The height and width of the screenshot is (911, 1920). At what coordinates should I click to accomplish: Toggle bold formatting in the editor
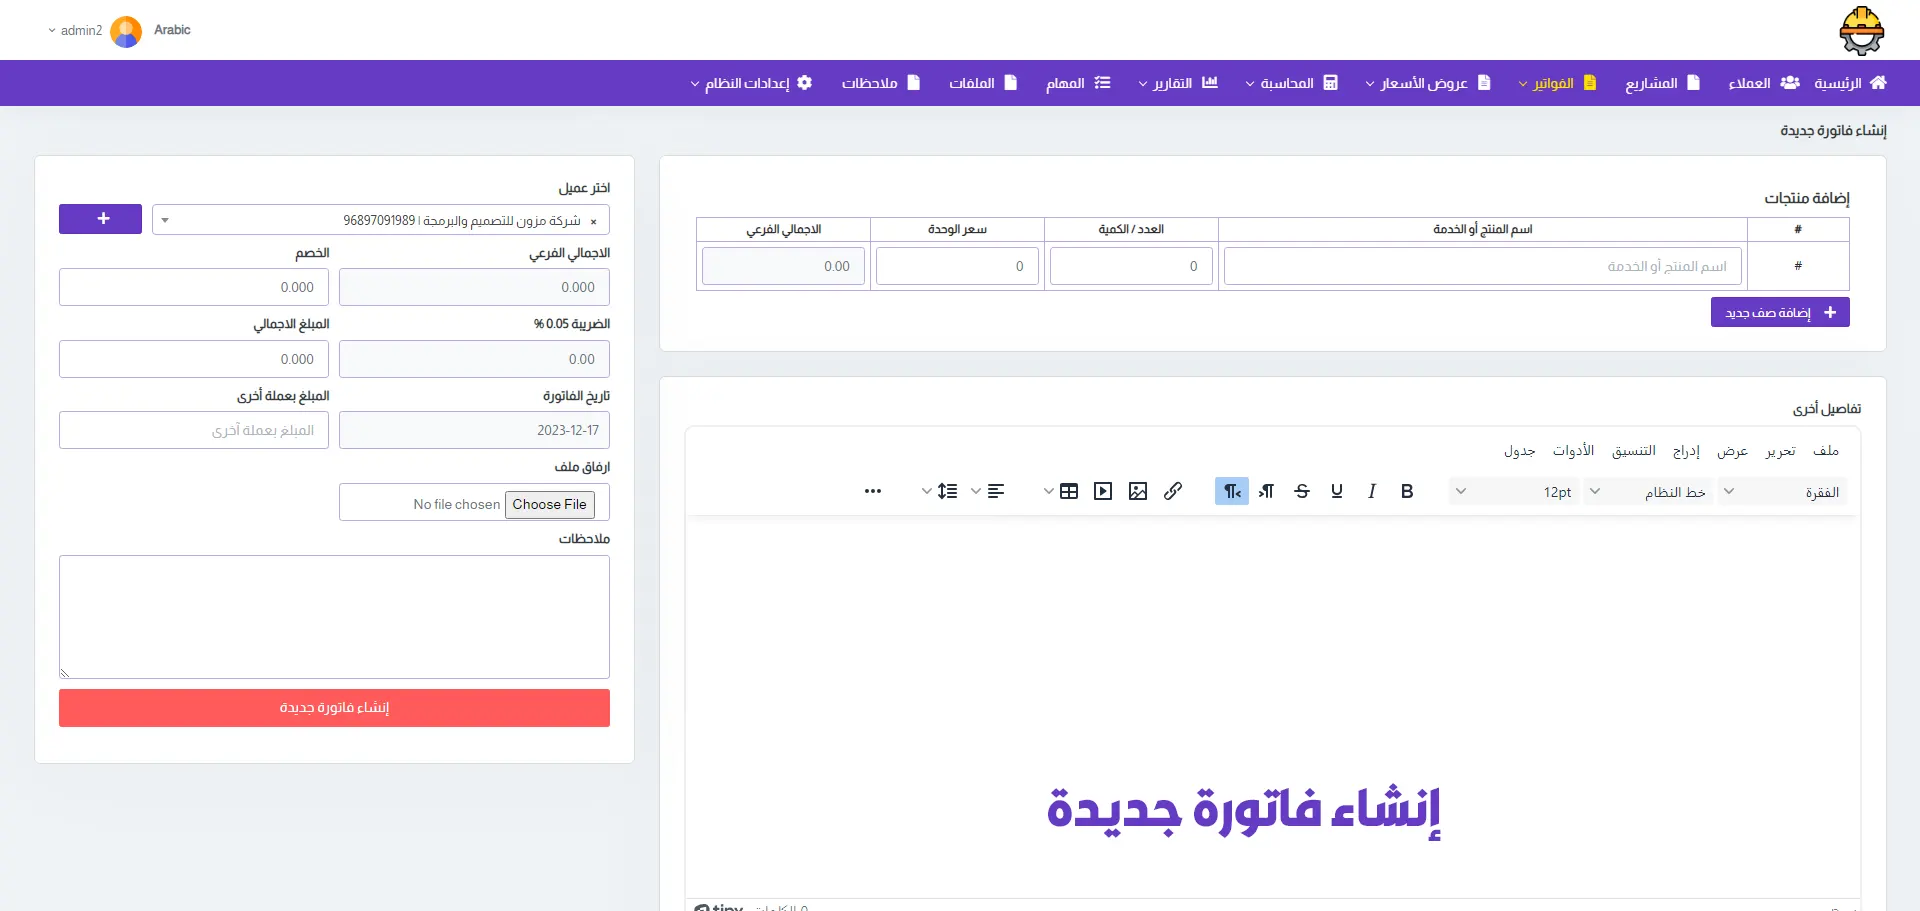coord(1407,491)
